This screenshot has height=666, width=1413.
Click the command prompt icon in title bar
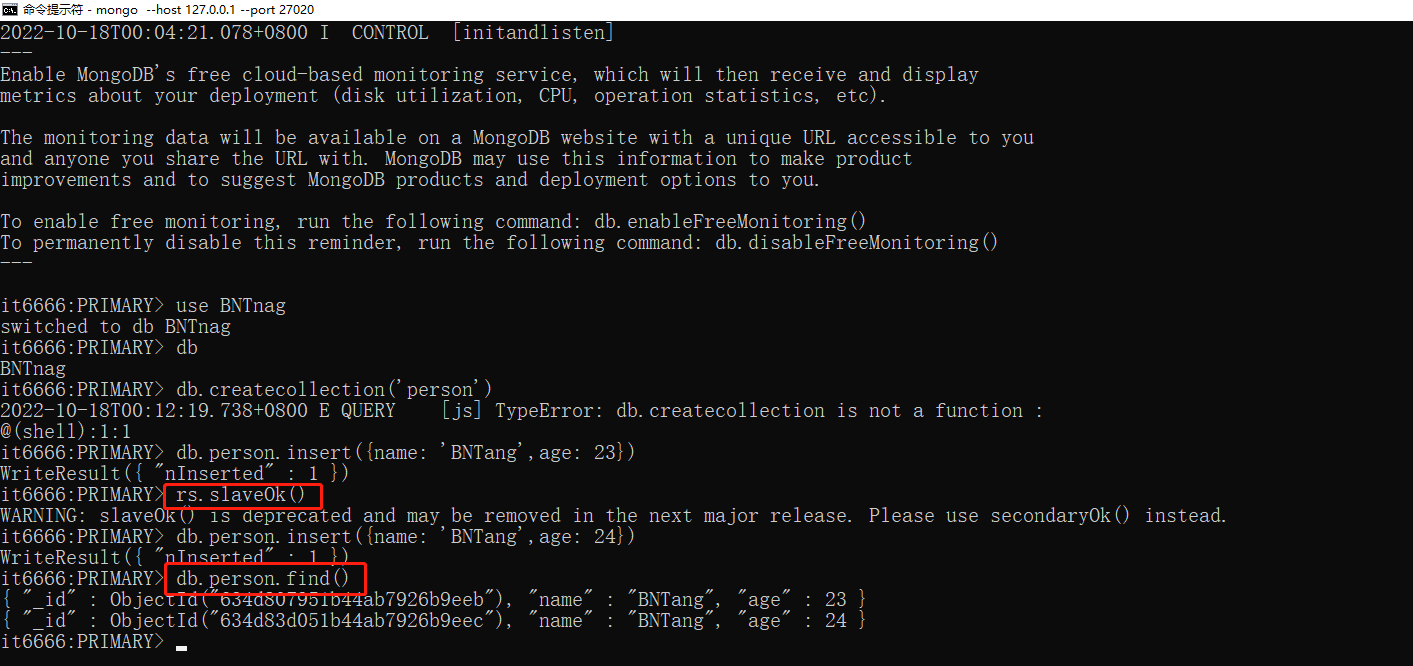[10, 9]
